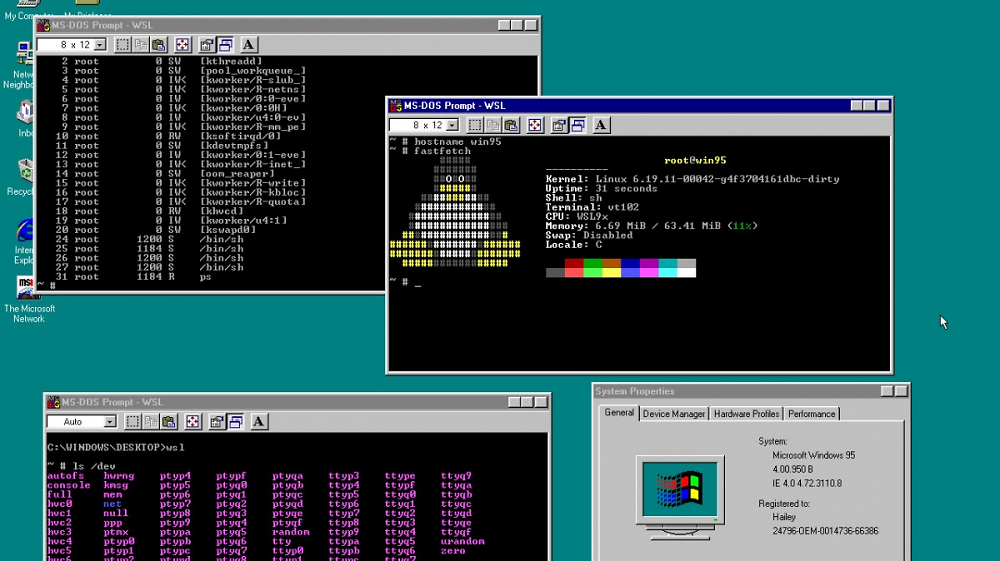Click 'C:\WINDOWS\DESKTOP>wsl' prompt line

click(115, 448)
